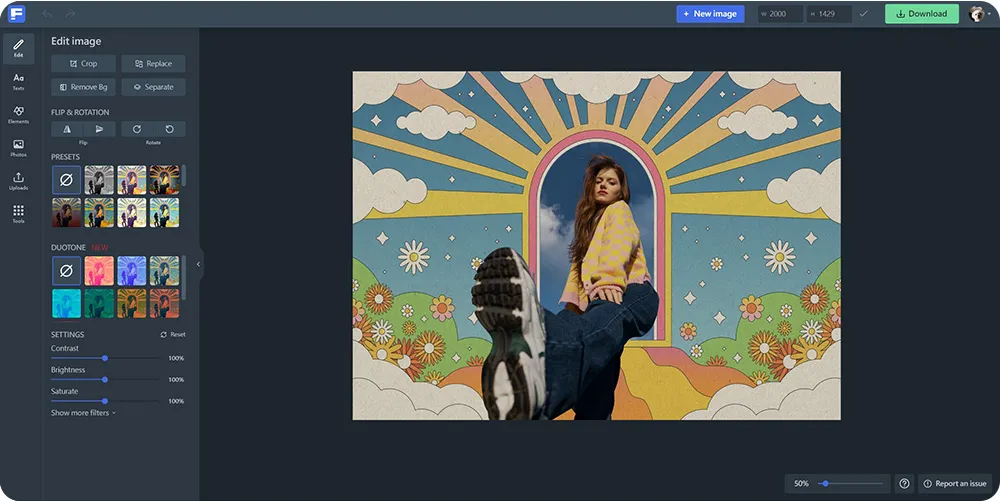Click the canvas image

click(x=596, y=245)
